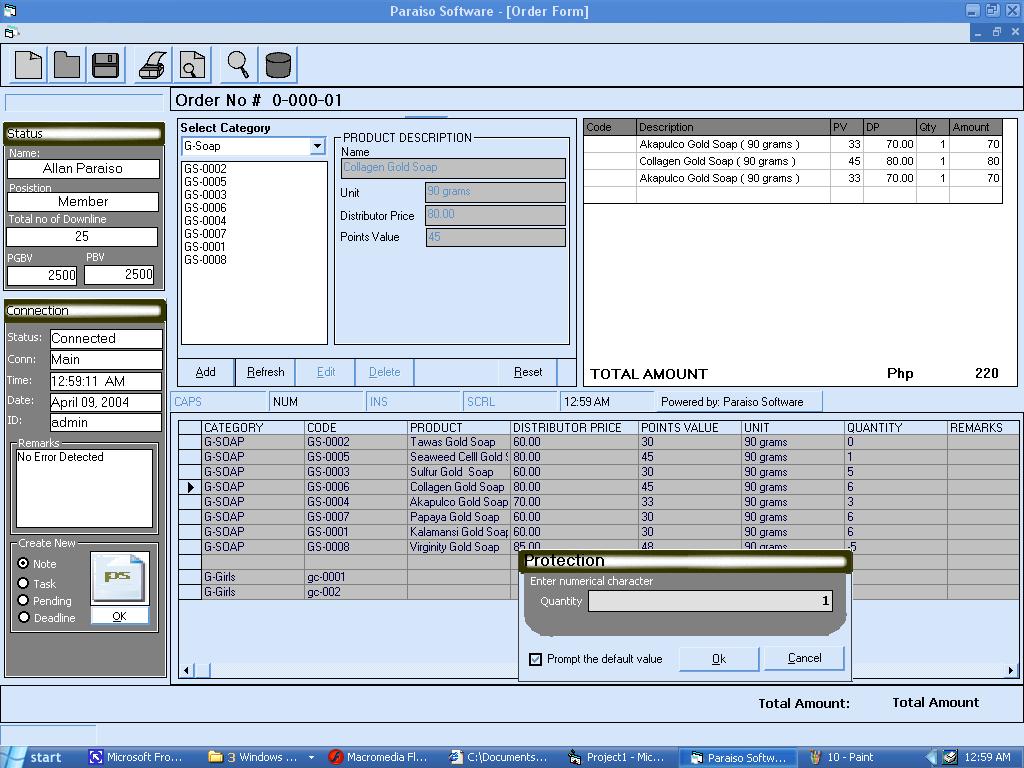Click QUANTITY column header
Viewport: 1024px width, 768px height.
click(895, 428)
